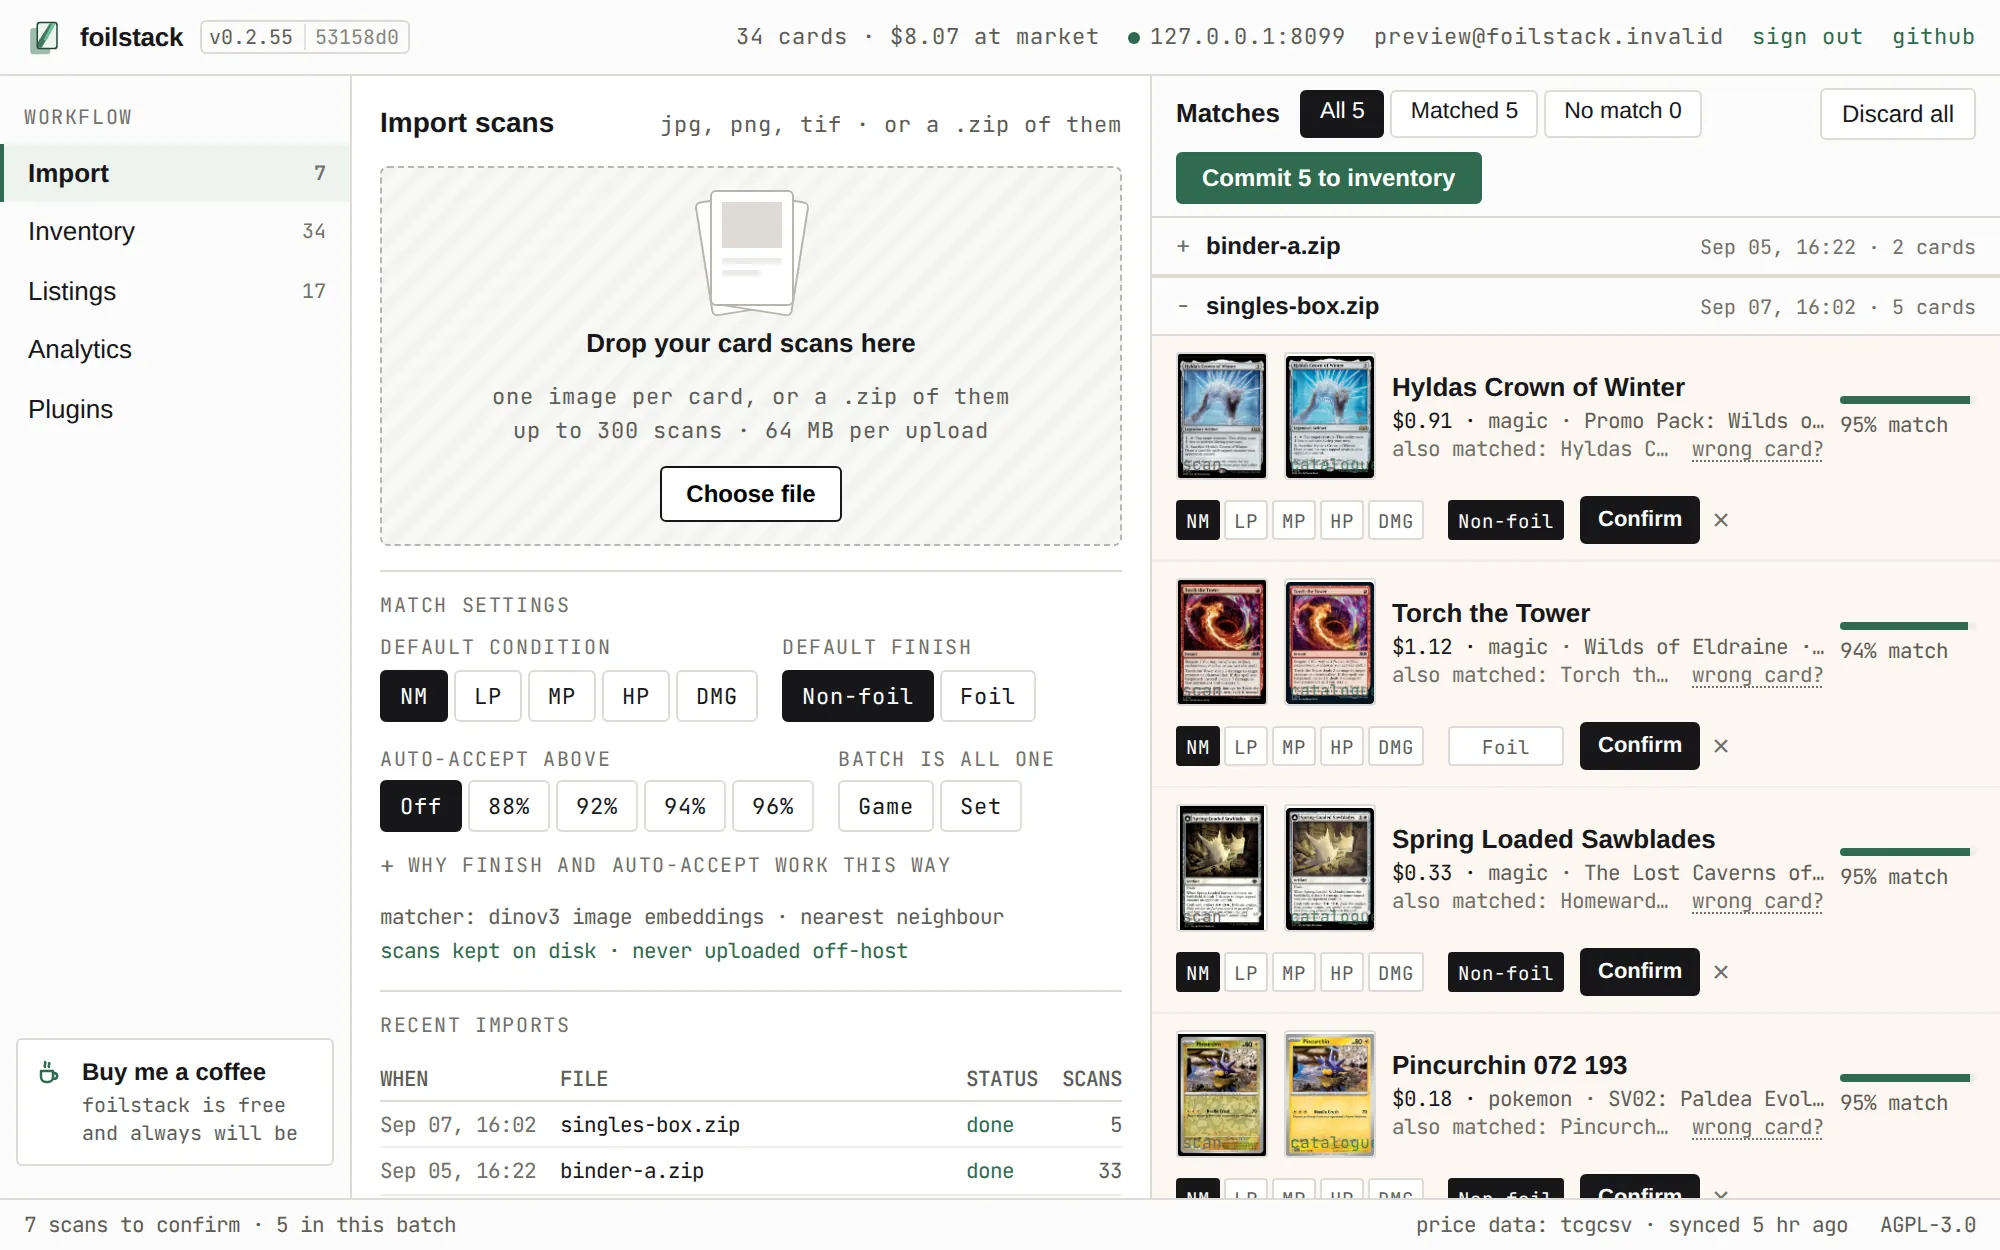
Task: Turn auto-accept Off
Action: (421, 806)
